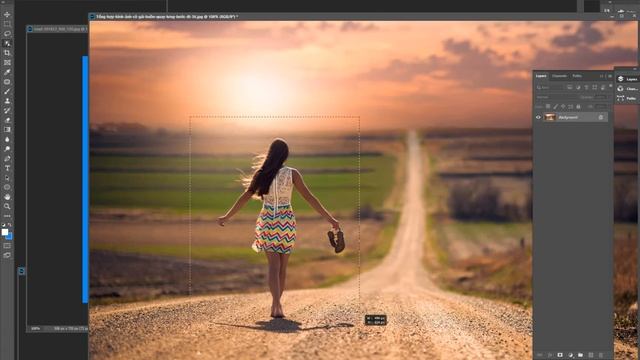
Task: Create a new layer
Action: (591, 355)
